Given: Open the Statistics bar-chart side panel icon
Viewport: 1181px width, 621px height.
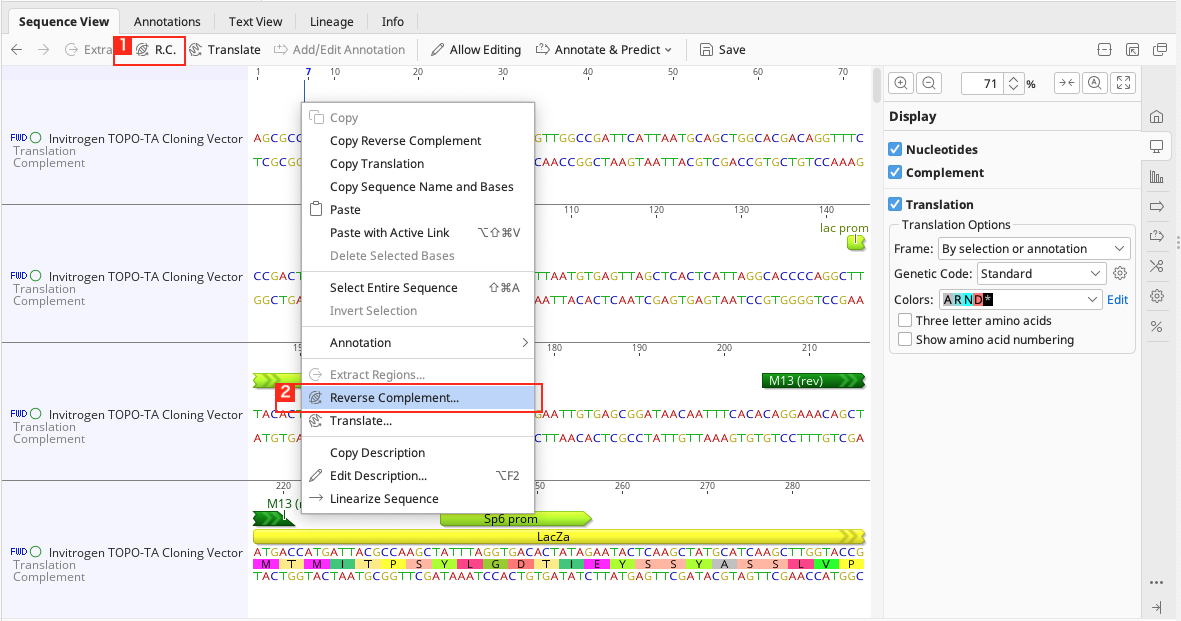Looking at the screenshot, I should (x=1157, y=177).
